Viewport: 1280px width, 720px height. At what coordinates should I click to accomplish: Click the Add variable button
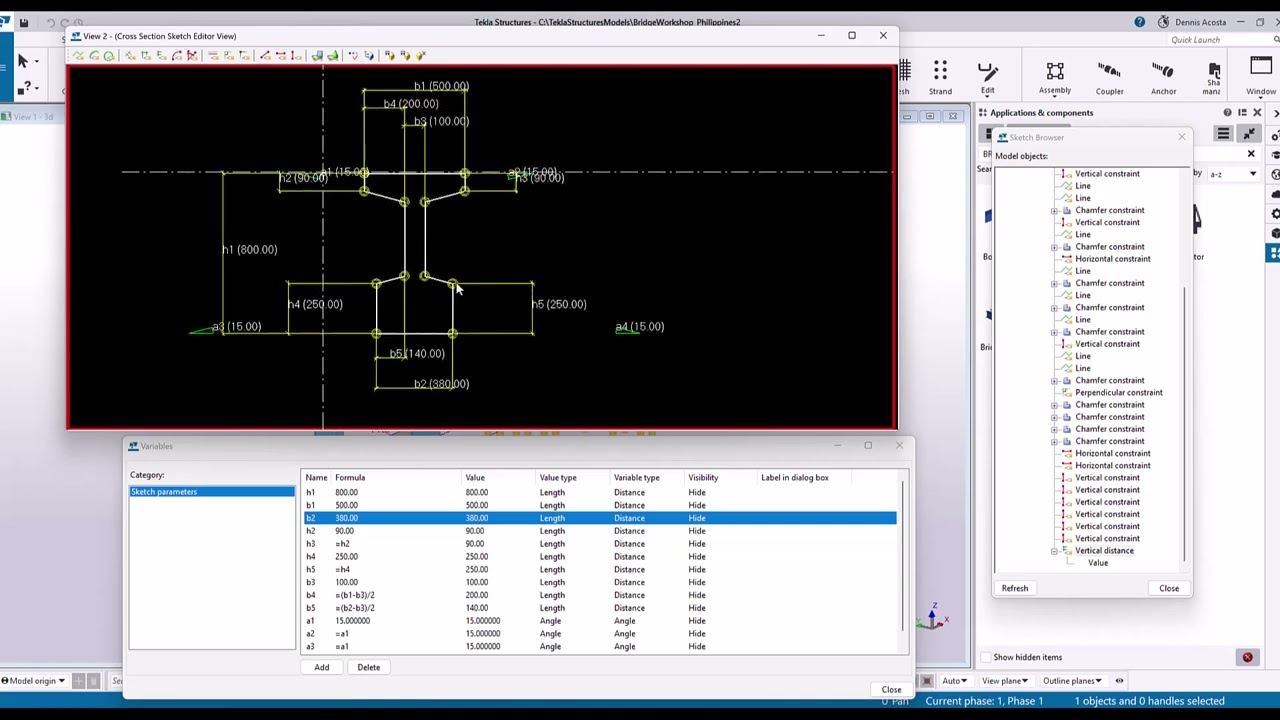(x=322, y=667)
